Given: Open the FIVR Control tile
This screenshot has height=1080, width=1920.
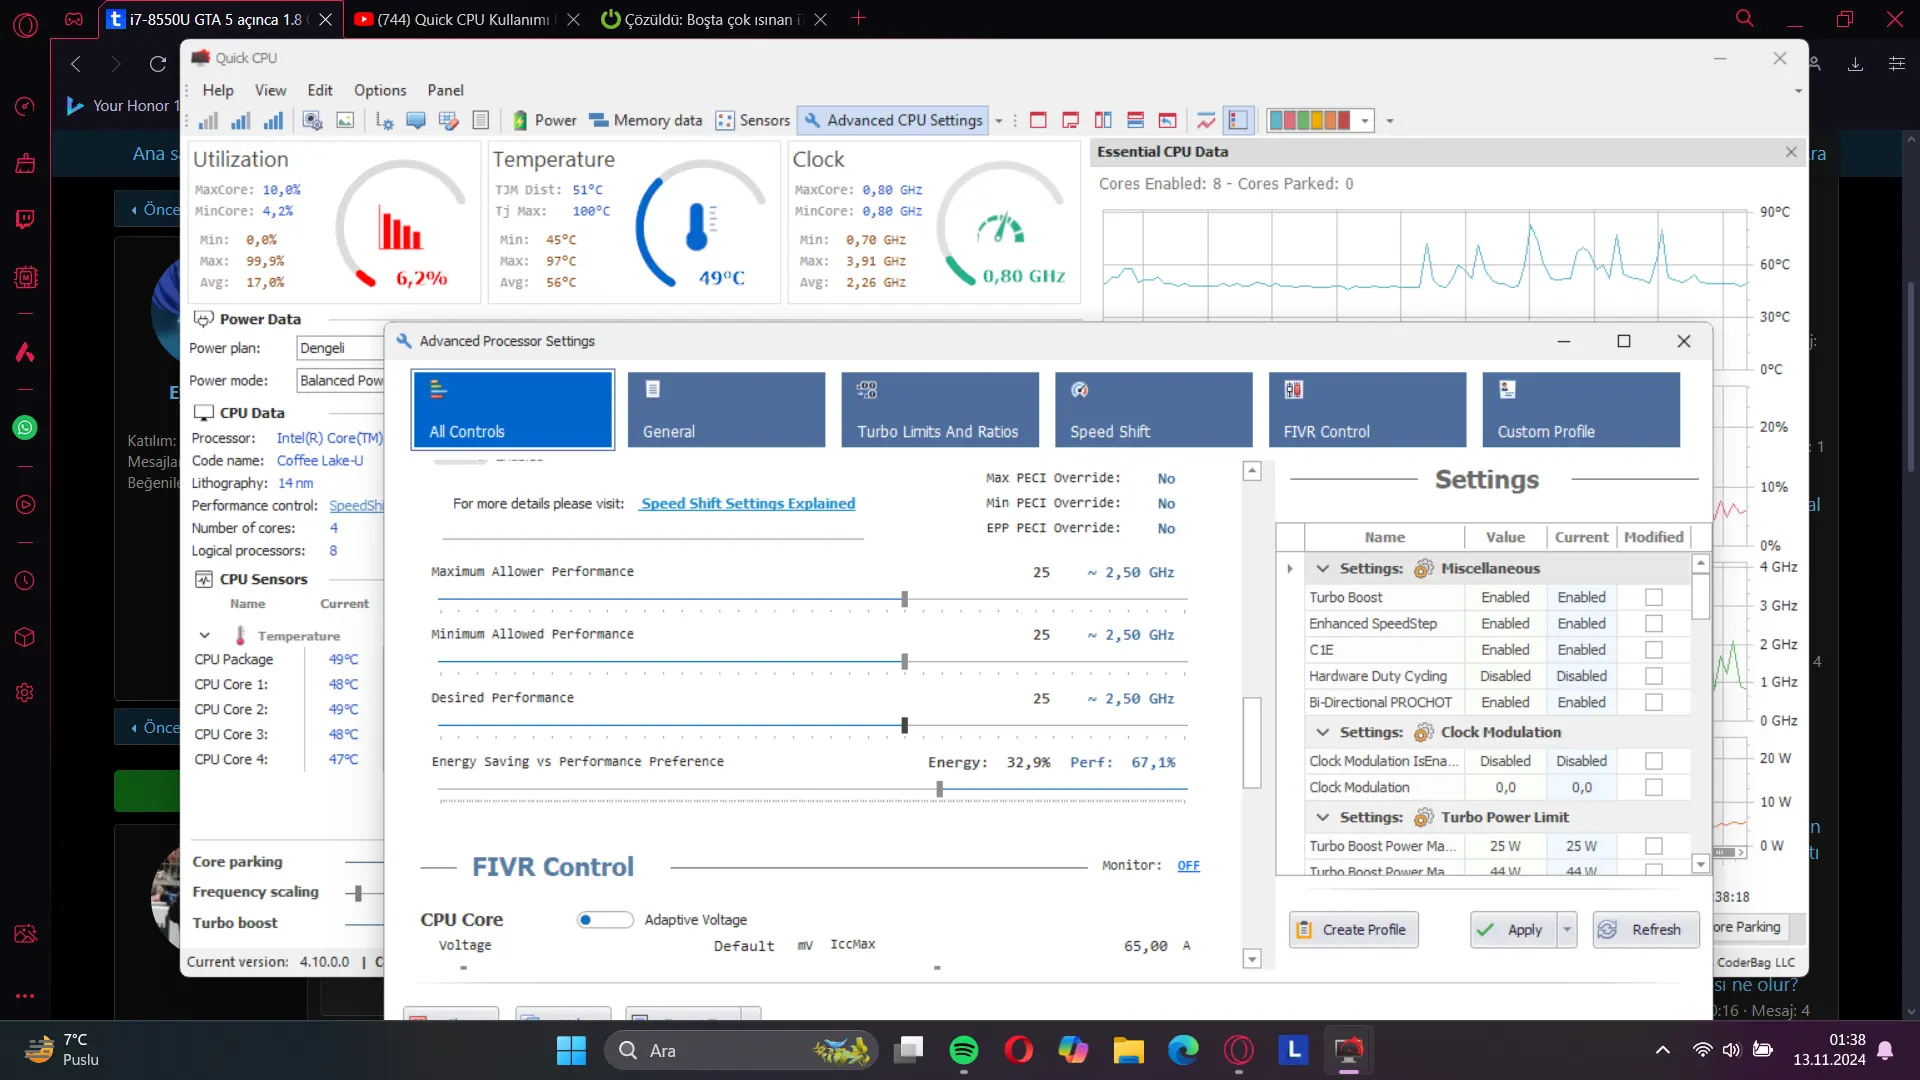Looking at the screenshot, I should 1367,409.
